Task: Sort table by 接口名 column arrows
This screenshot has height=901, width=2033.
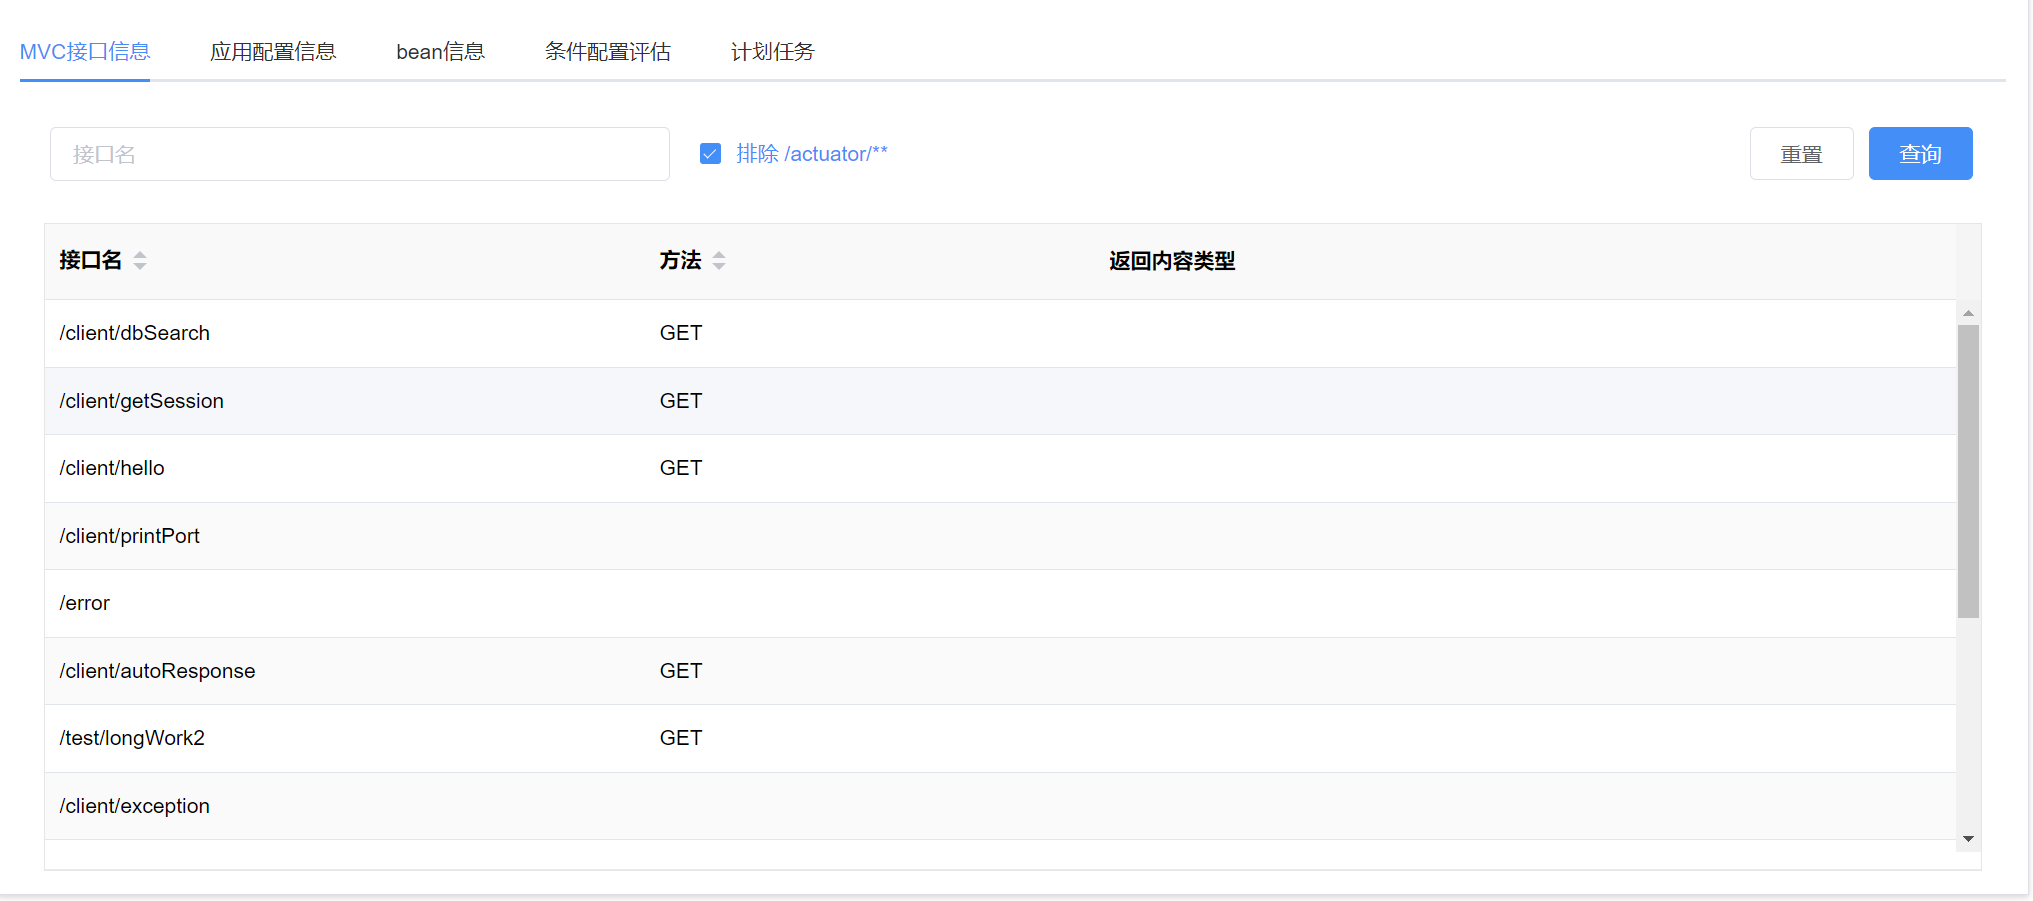Action: coord(140,261)
